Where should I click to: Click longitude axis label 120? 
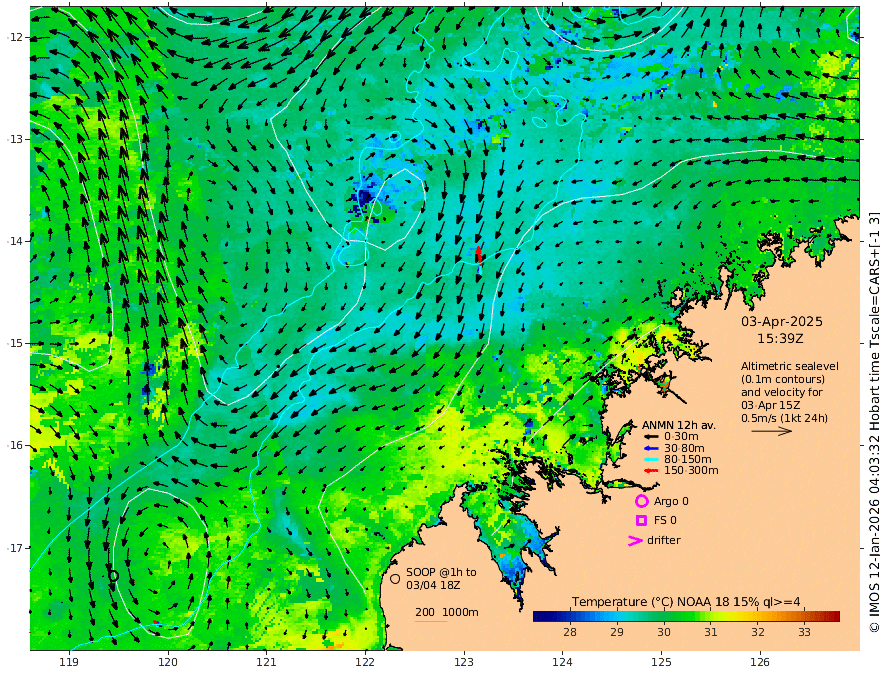pyautogui.click(x=168, y=662)
